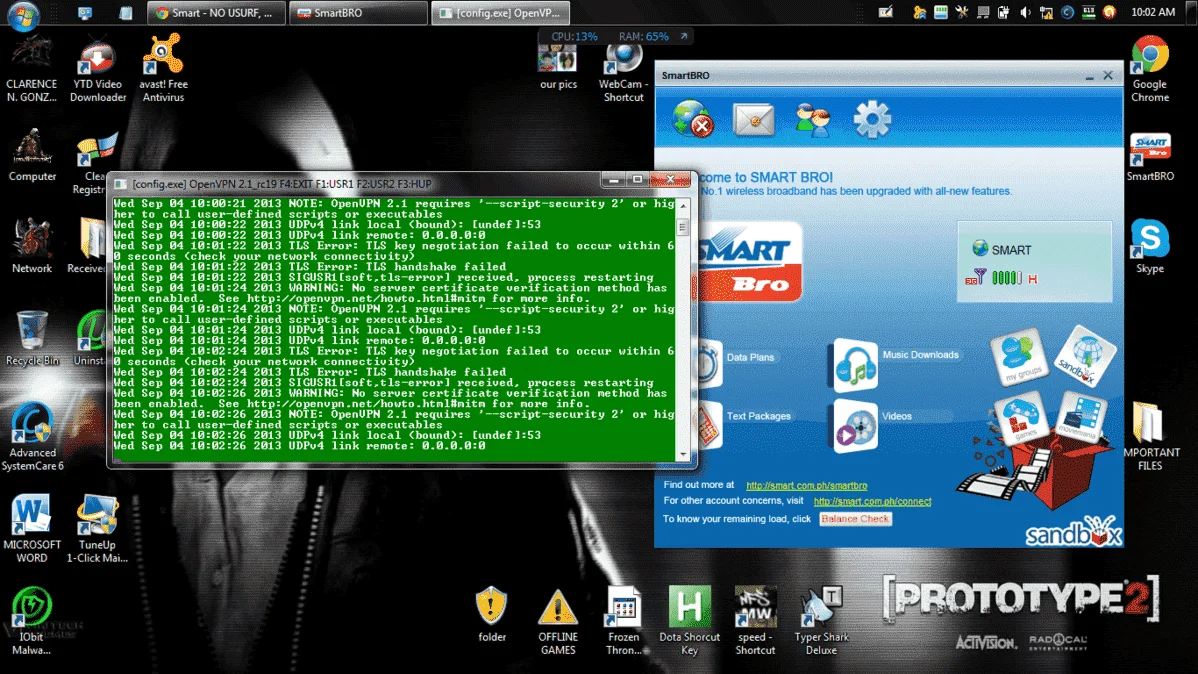Screen dimensions: 1198x674
Task: Switch to the Smart - NO USURF taskbar tab
Action: click(215, 13)
